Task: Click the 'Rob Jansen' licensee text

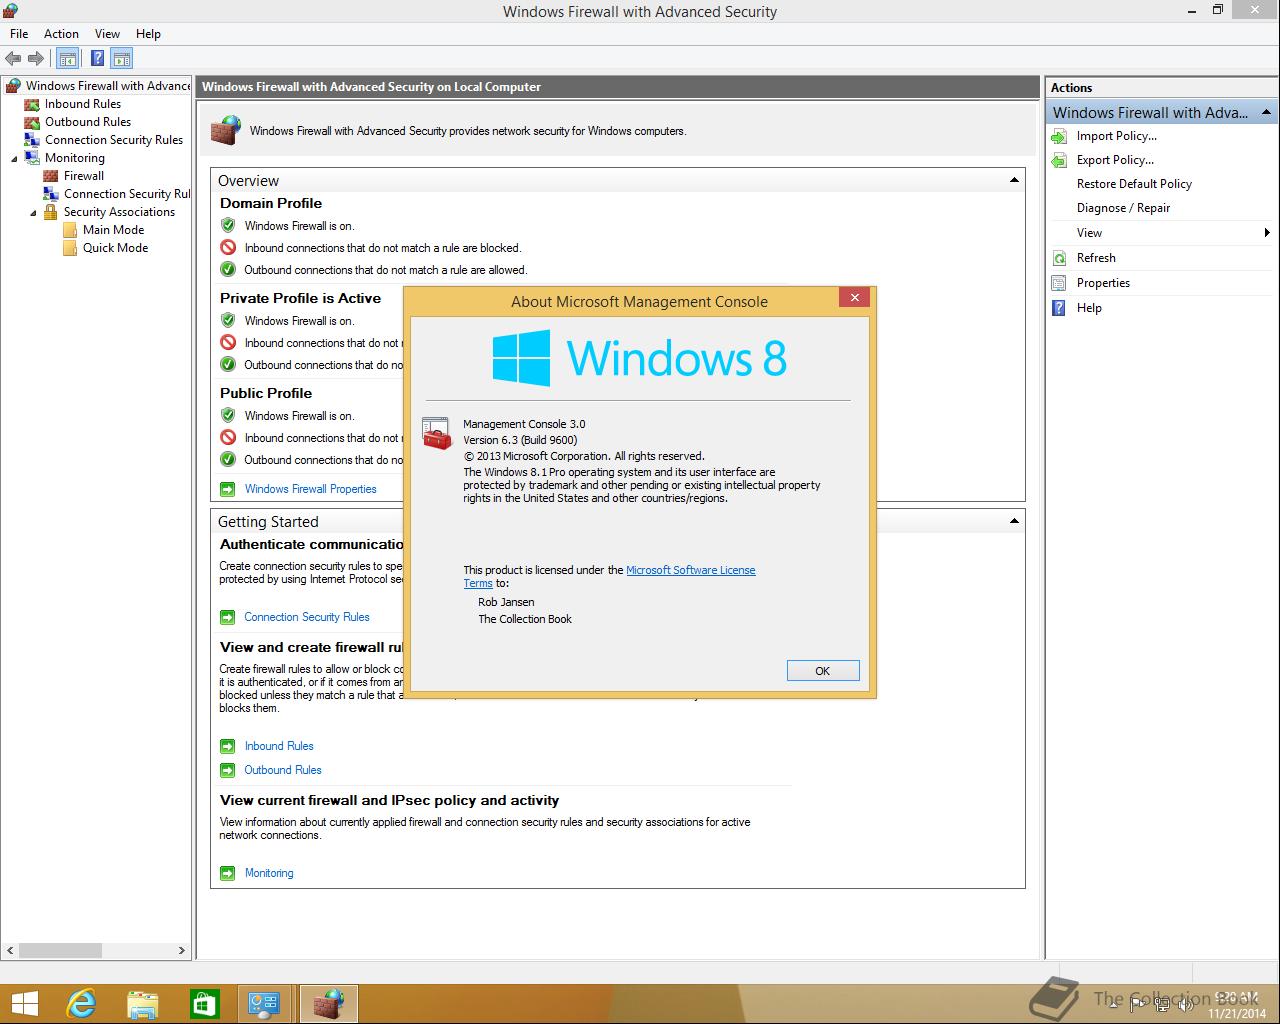Action: pyautogui.click(x=506, y=602)
